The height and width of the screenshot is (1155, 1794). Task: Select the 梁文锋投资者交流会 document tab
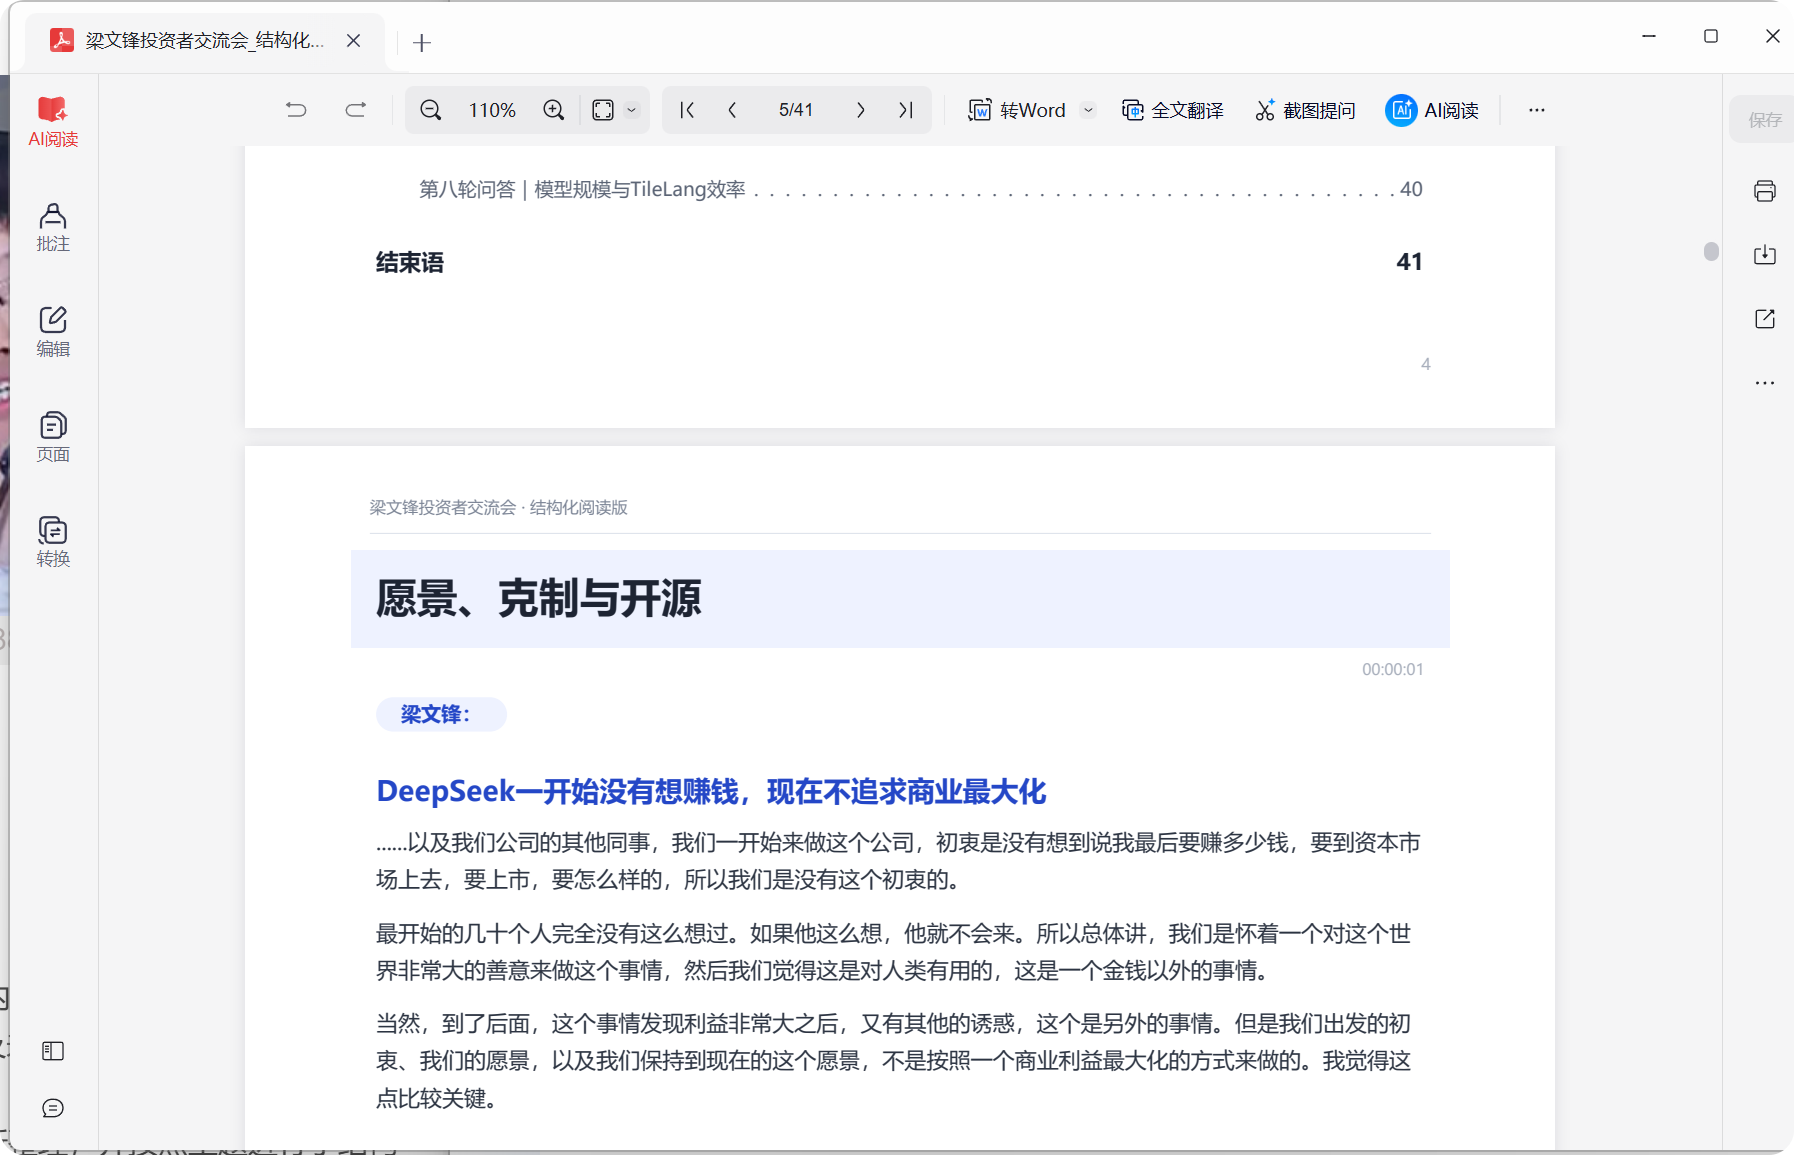coord(205,41)
